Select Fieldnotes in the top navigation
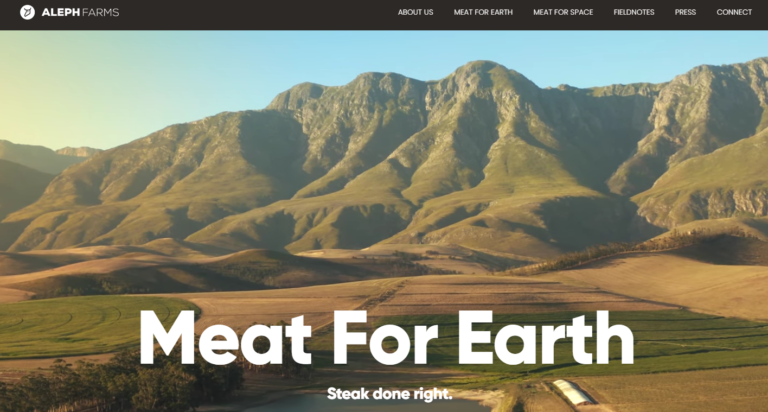 tap(634, 12)
